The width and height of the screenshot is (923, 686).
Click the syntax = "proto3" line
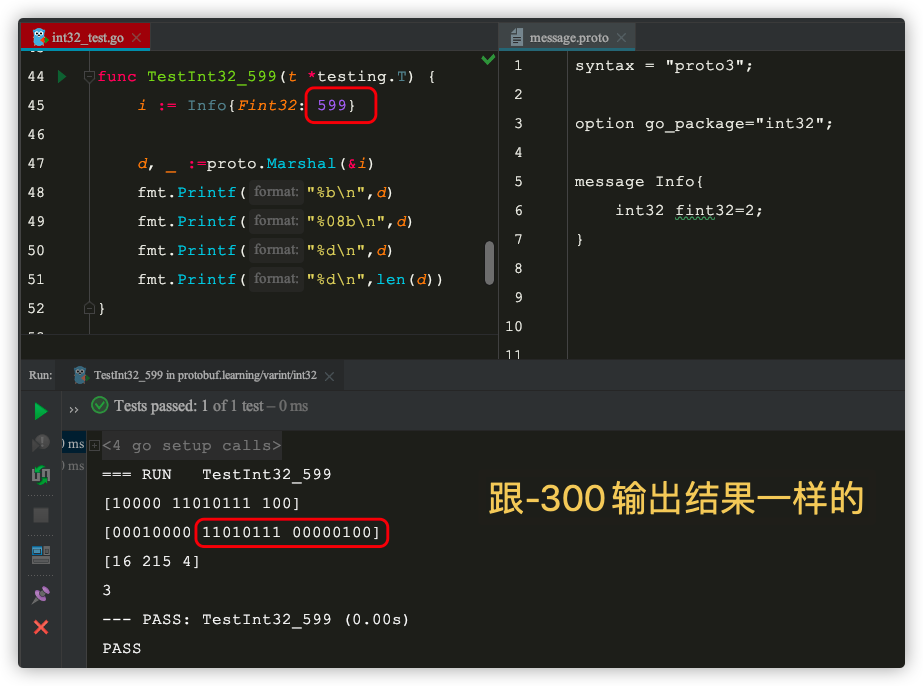pos(664,65)
